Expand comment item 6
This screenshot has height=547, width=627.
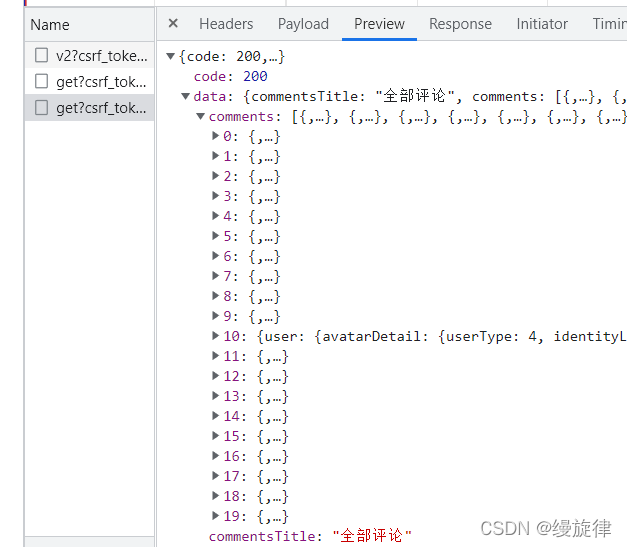click(x=216, y=256)
